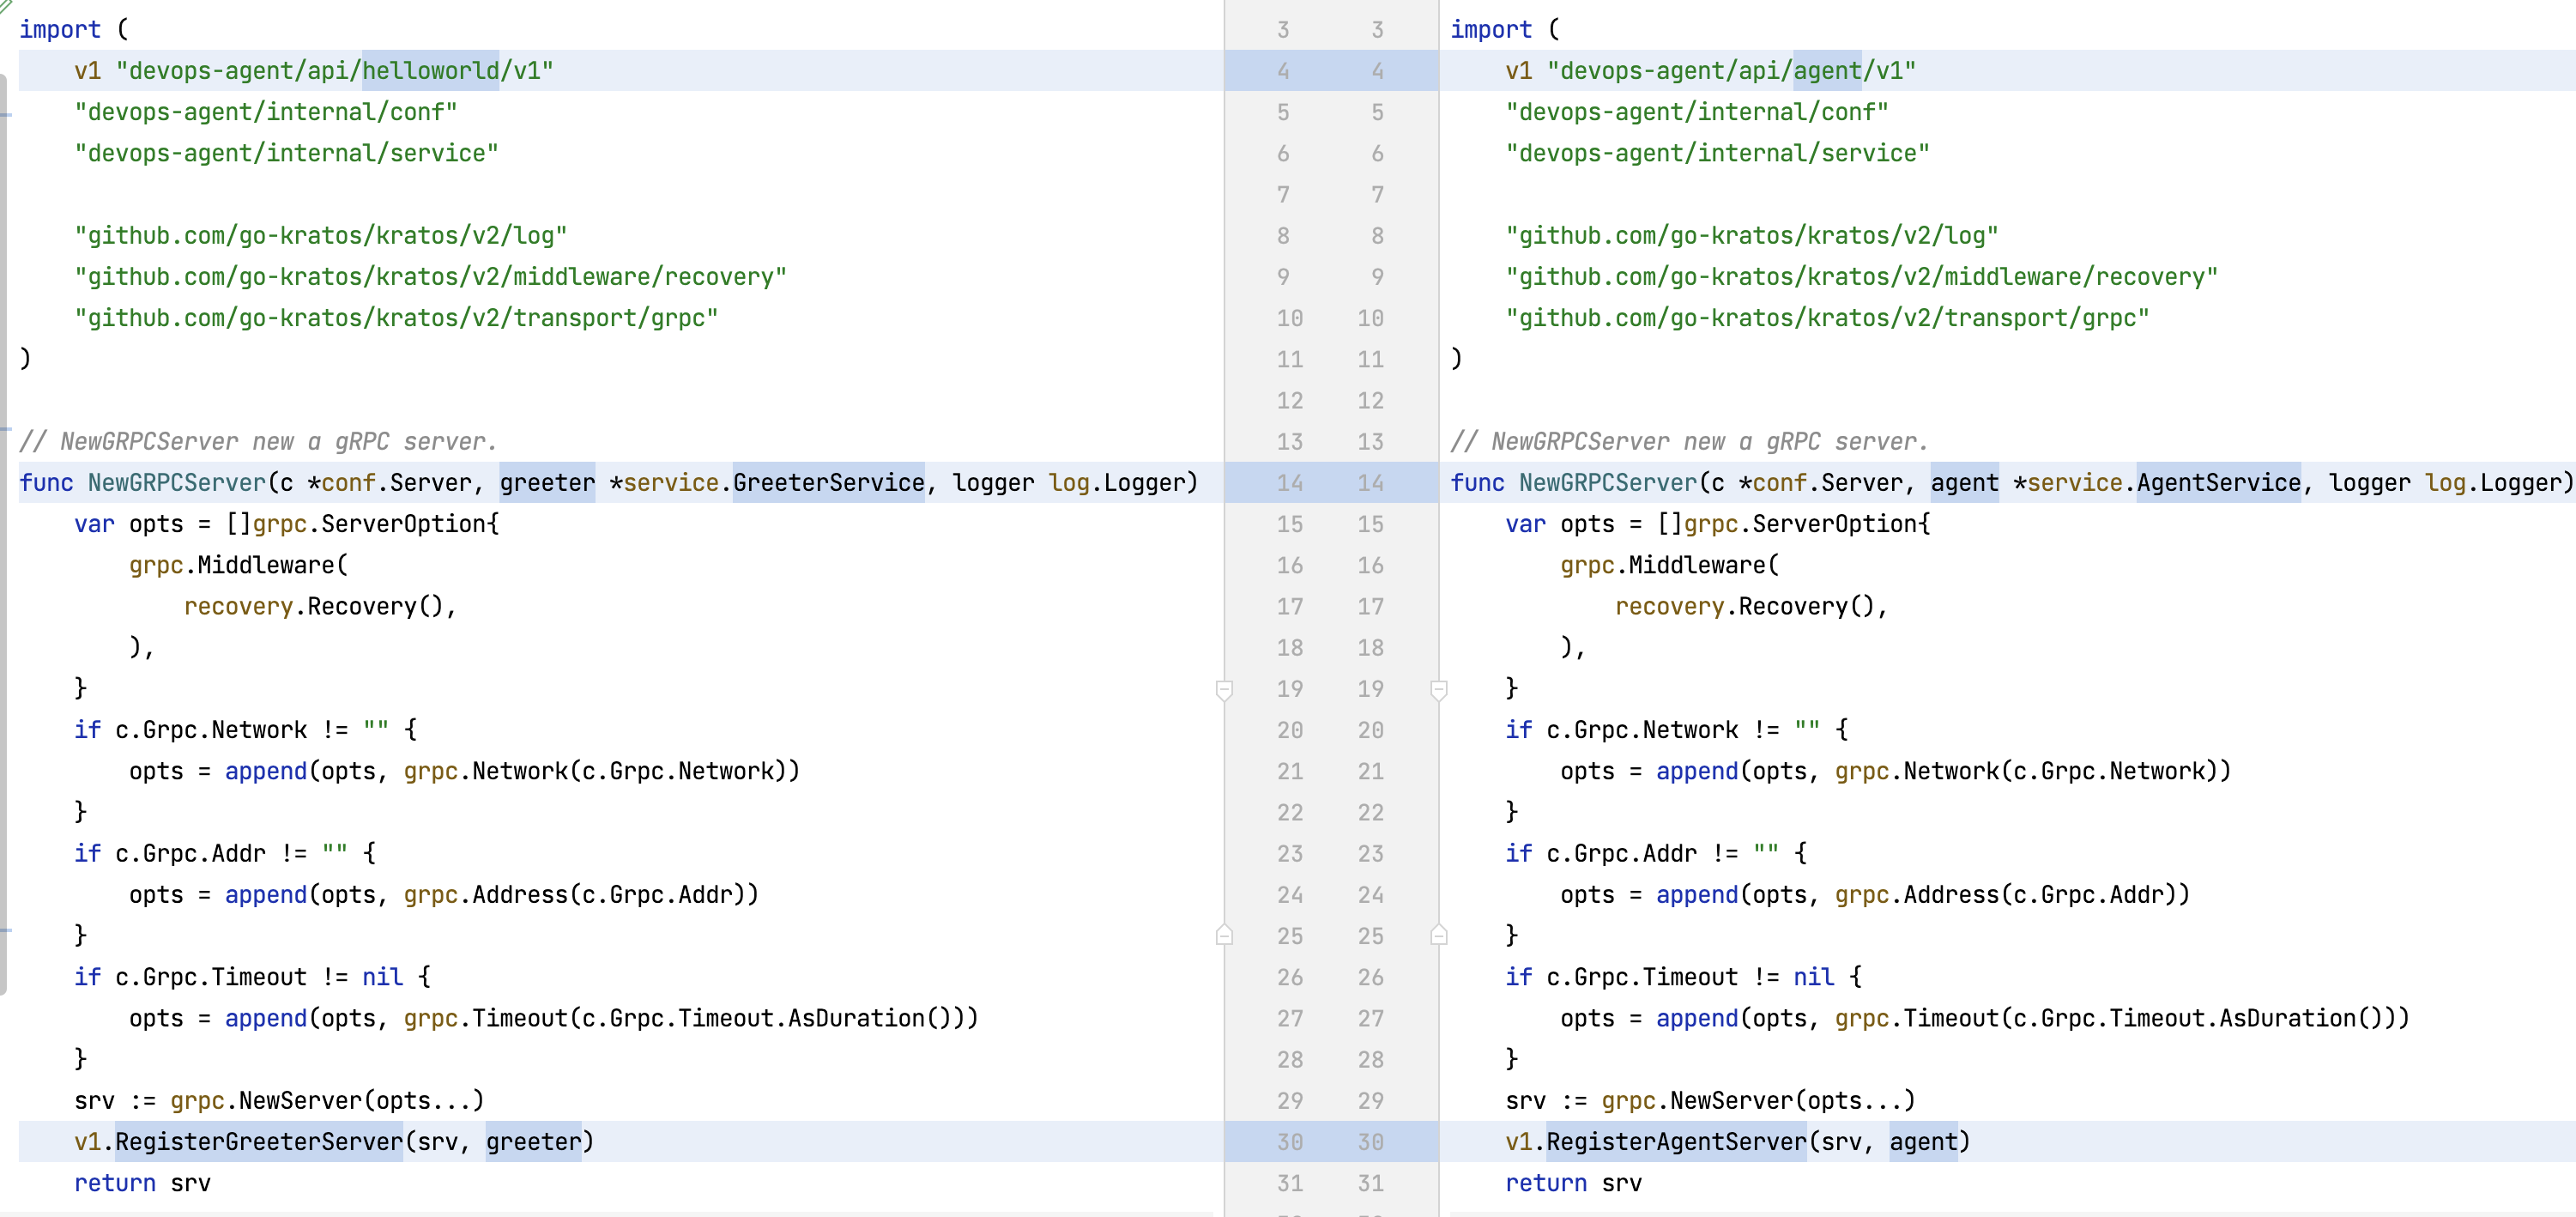The width and height of the screenshot is (2576, 1217).
Task: Click 'greeter' parameter name in left signature
Action: (x=547, y=483)
